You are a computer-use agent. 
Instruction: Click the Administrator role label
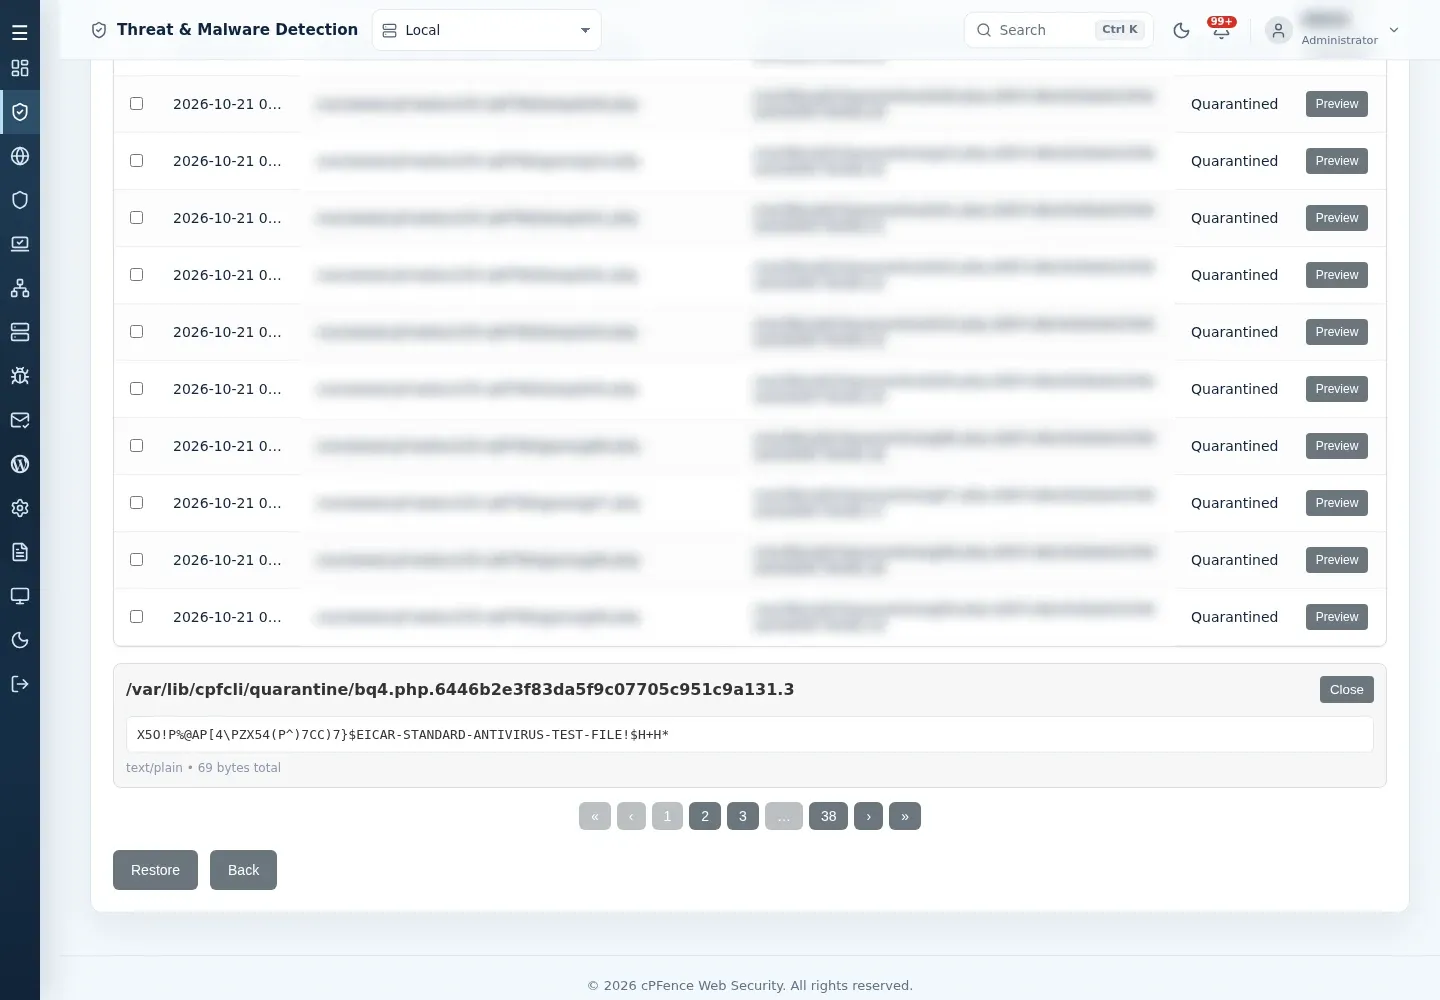point(1339,40)
